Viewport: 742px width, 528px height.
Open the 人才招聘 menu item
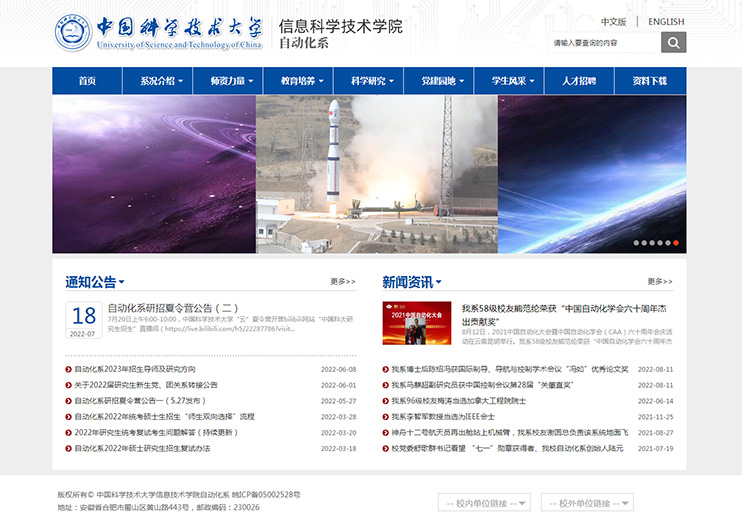[578, 81]
